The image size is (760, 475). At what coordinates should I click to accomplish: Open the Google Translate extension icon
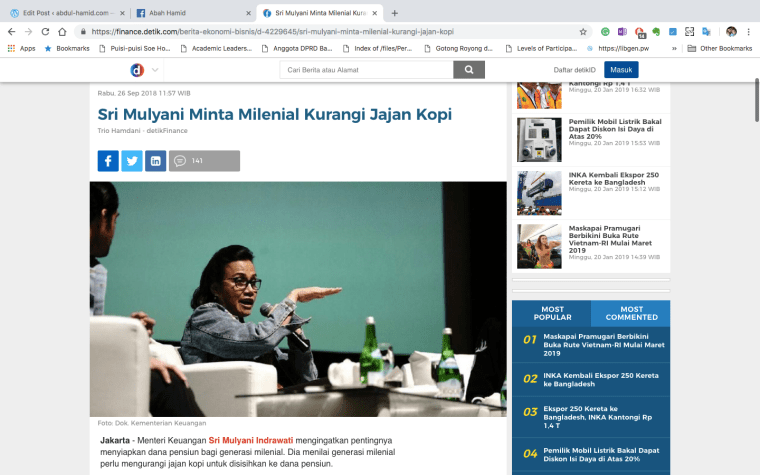pyautogui.click(x=707, y=32)
